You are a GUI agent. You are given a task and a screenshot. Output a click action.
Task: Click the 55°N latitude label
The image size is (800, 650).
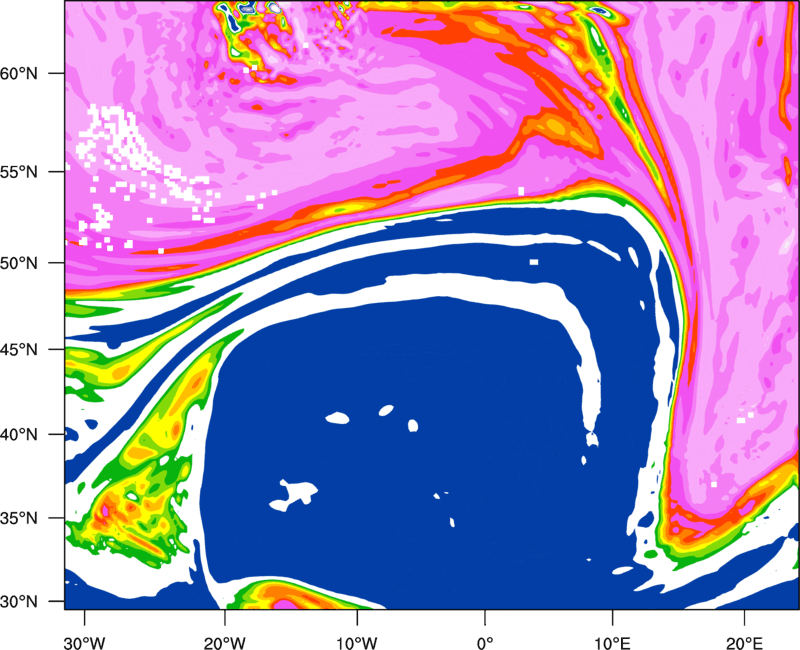tap(19, 171)
